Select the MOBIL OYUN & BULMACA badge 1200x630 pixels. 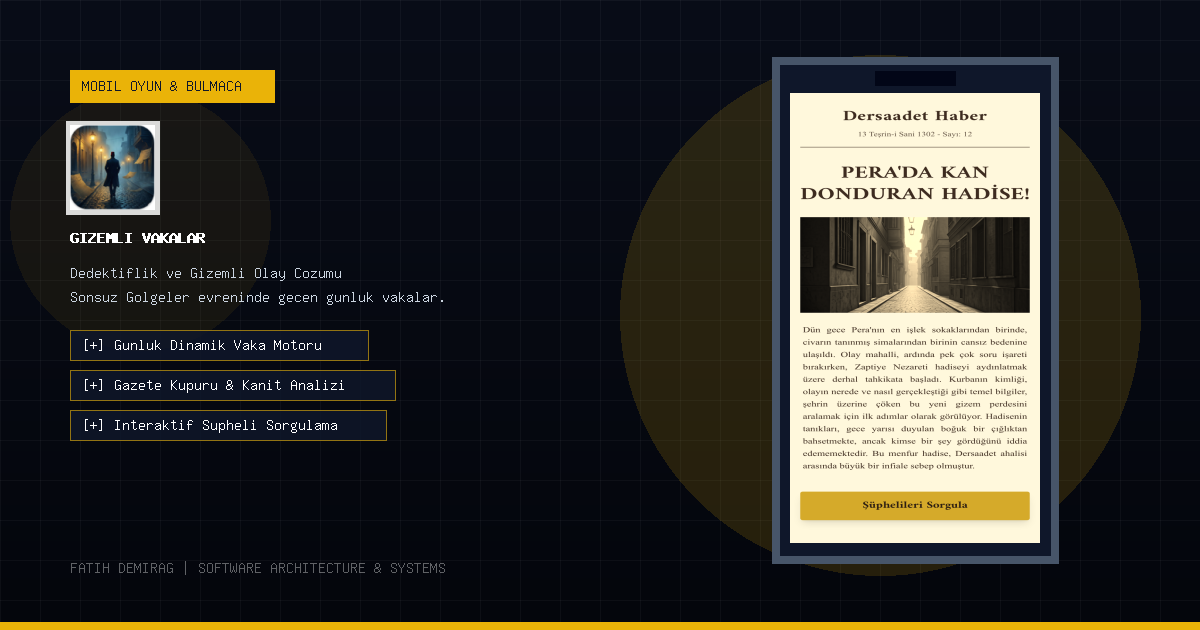pos(172,86)
